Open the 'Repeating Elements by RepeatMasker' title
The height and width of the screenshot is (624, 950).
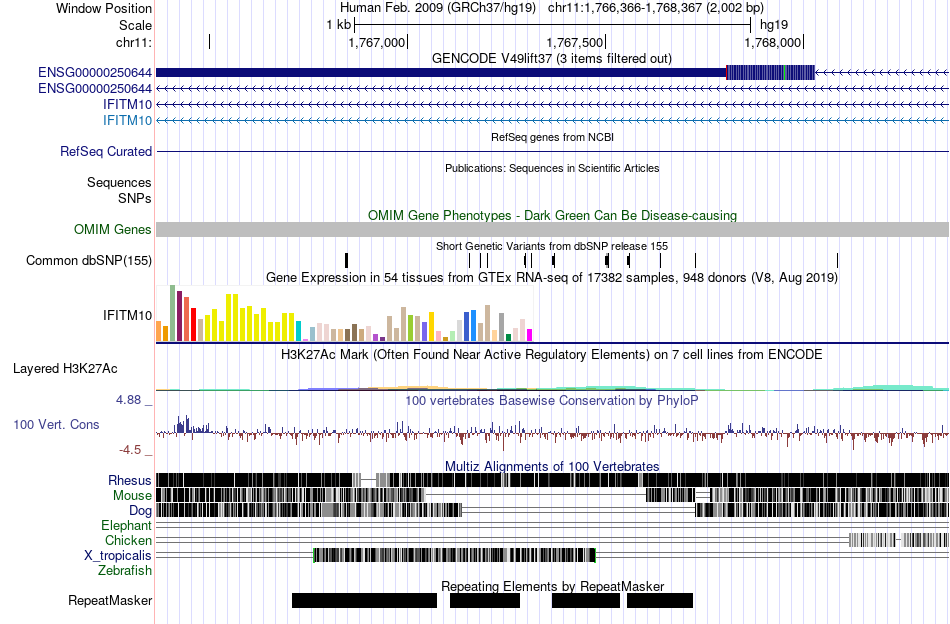tap(553, 587)
